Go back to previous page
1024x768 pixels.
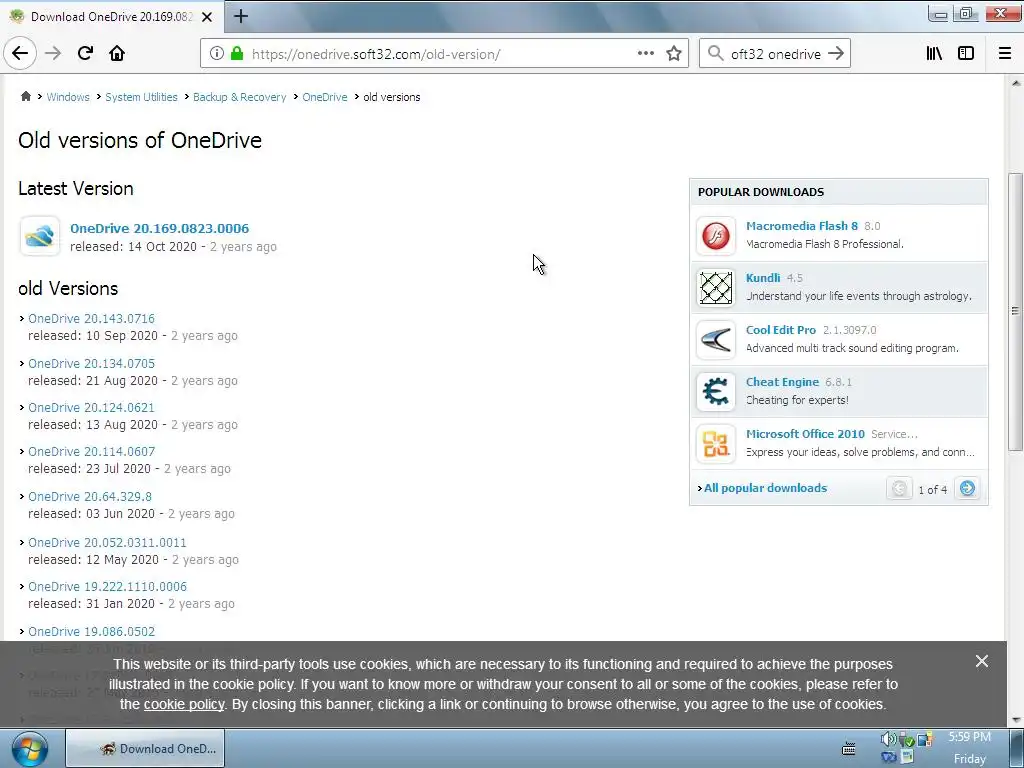pos(20,53)
